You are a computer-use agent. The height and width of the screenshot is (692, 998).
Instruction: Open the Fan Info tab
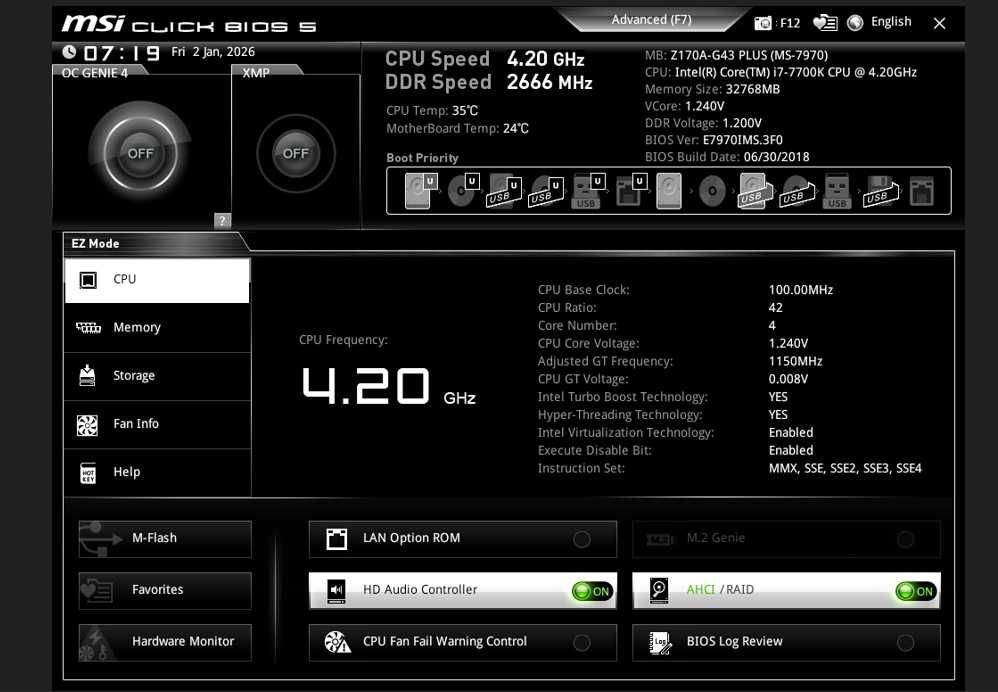157,425
